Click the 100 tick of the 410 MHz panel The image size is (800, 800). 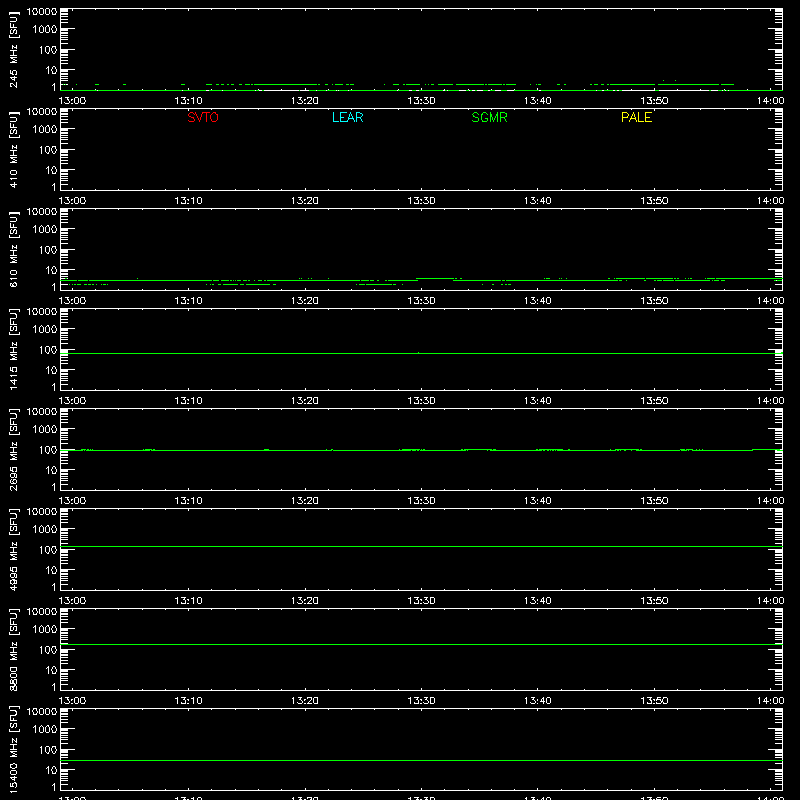click(x=48, y=150)
